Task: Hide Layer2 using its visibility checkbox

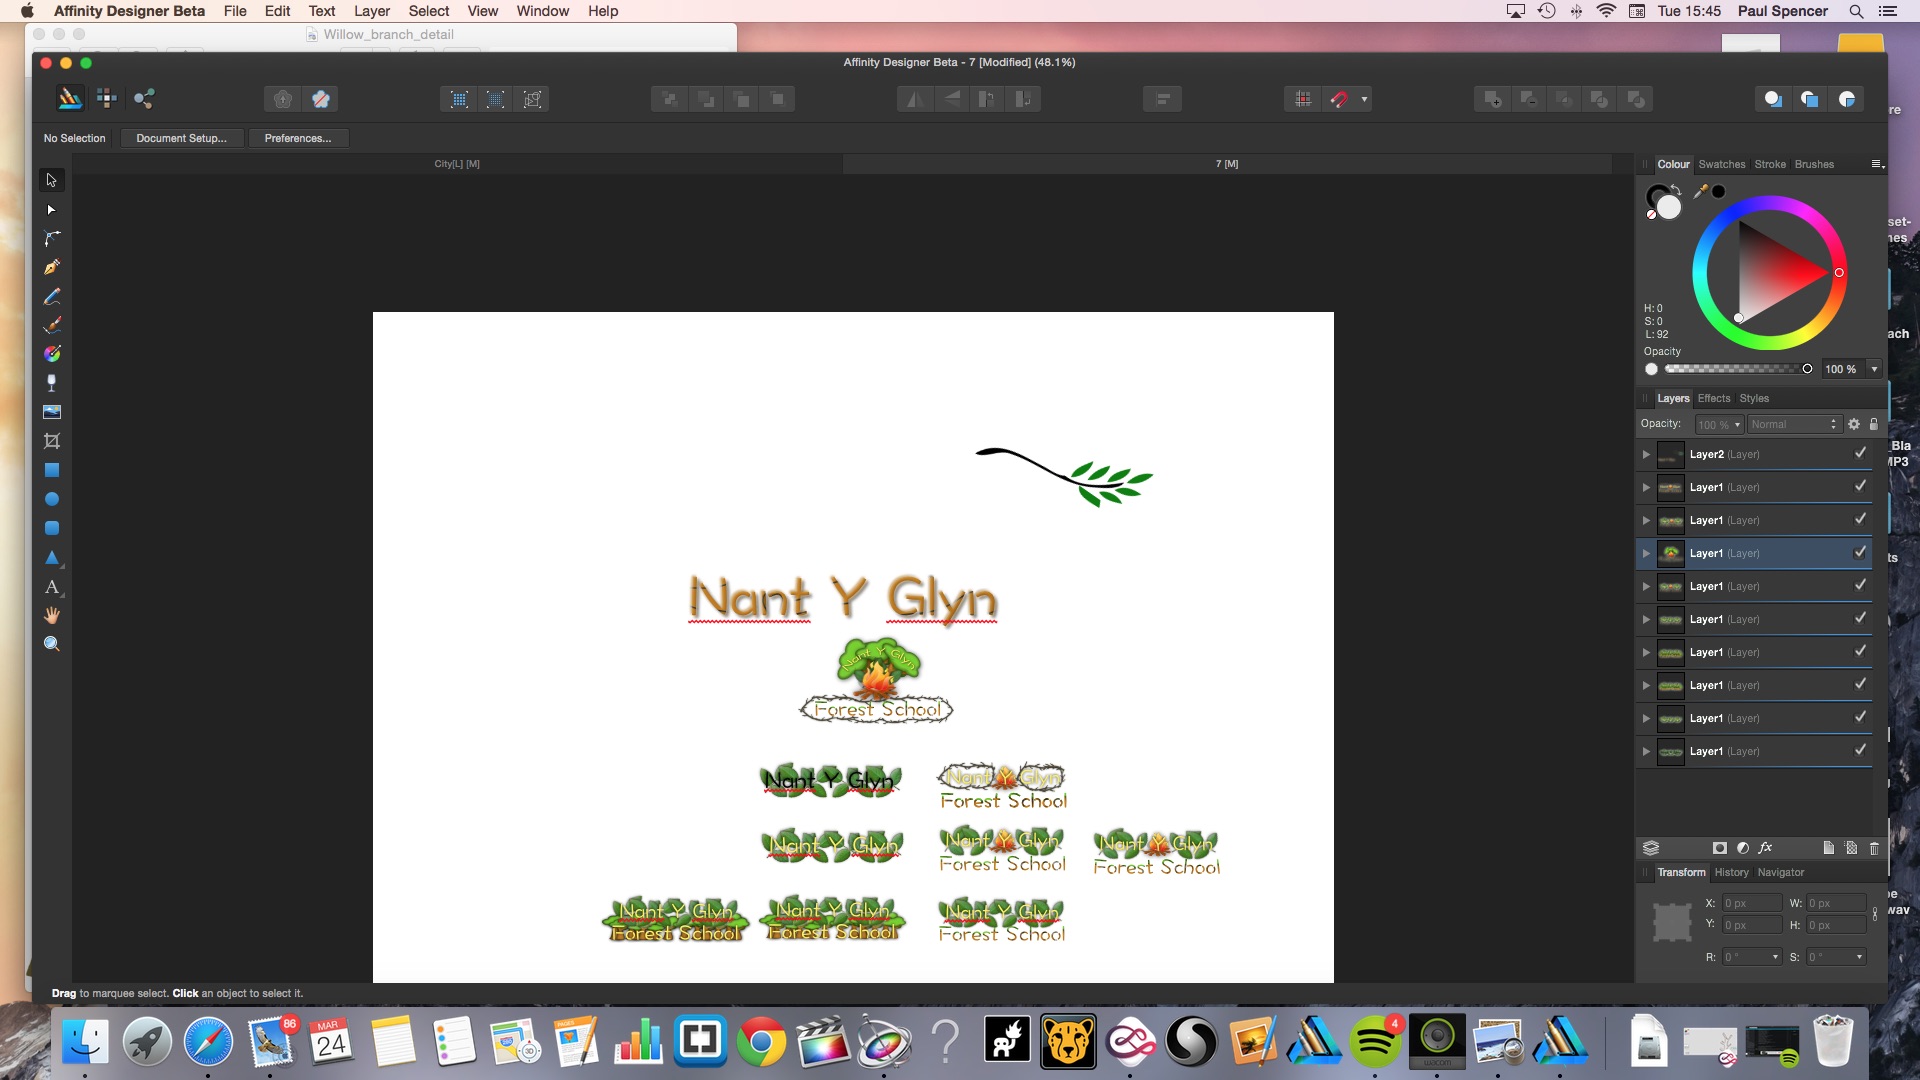Action: [1860, 453]
